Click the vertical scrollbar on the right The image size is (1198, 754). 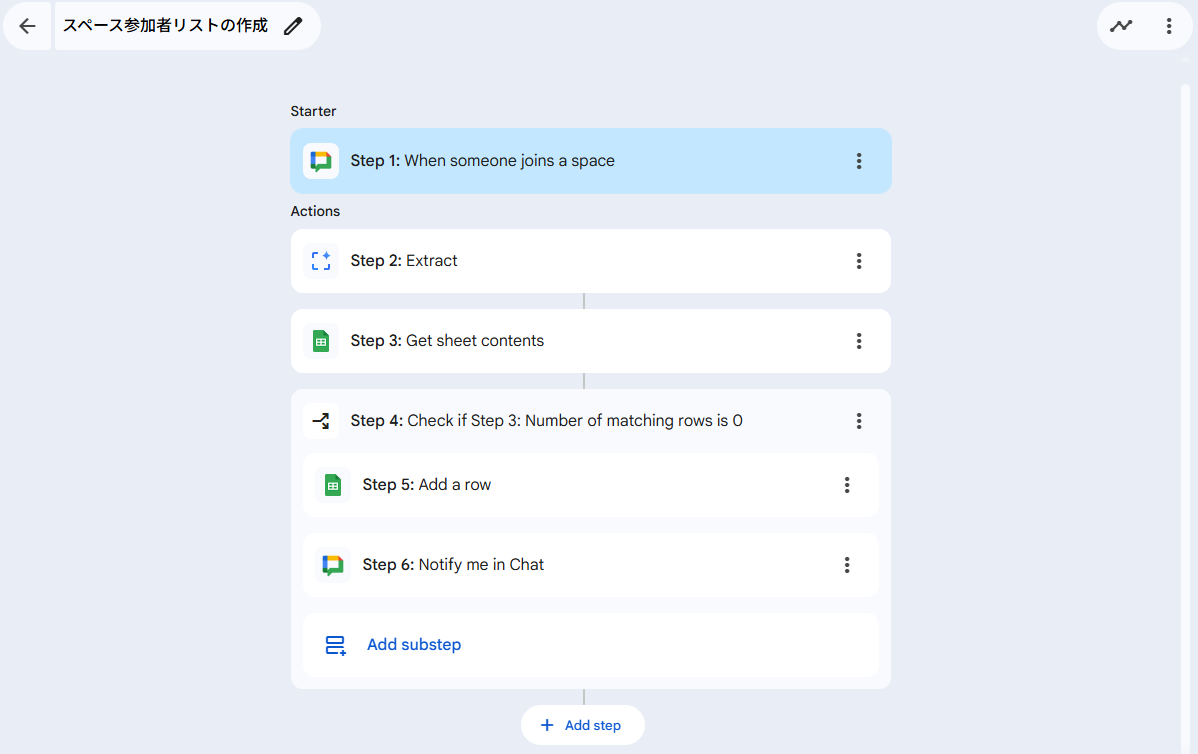point(1186,400)
